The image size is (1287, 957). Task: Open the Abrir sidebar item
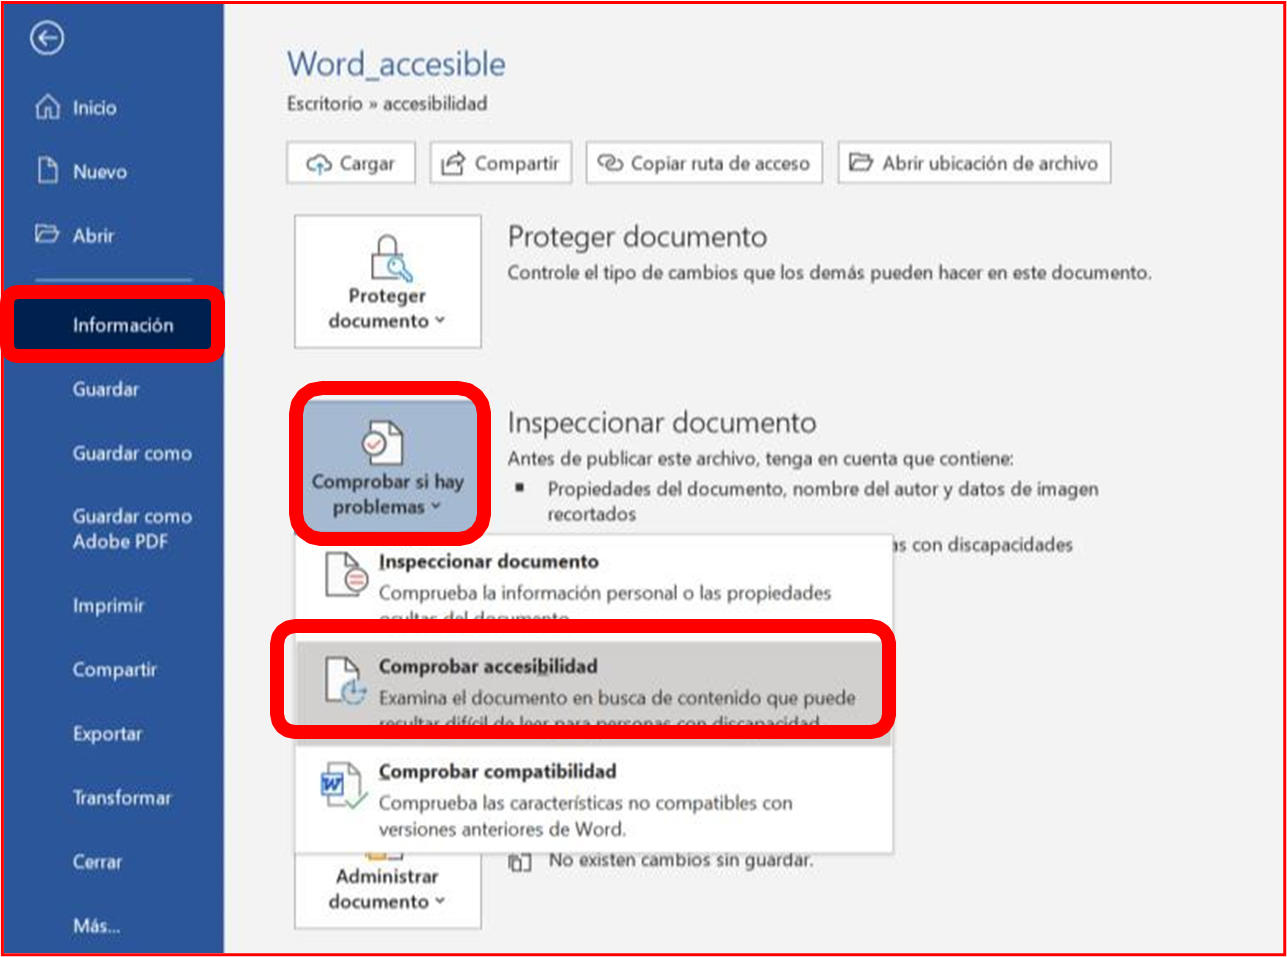93,236
